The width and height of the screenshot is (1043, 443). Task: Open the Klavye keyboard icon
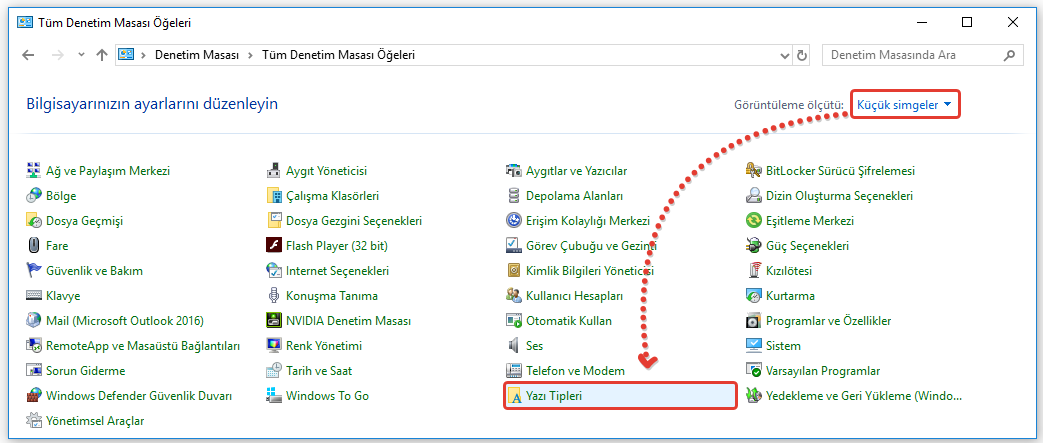tap(34, 296)
